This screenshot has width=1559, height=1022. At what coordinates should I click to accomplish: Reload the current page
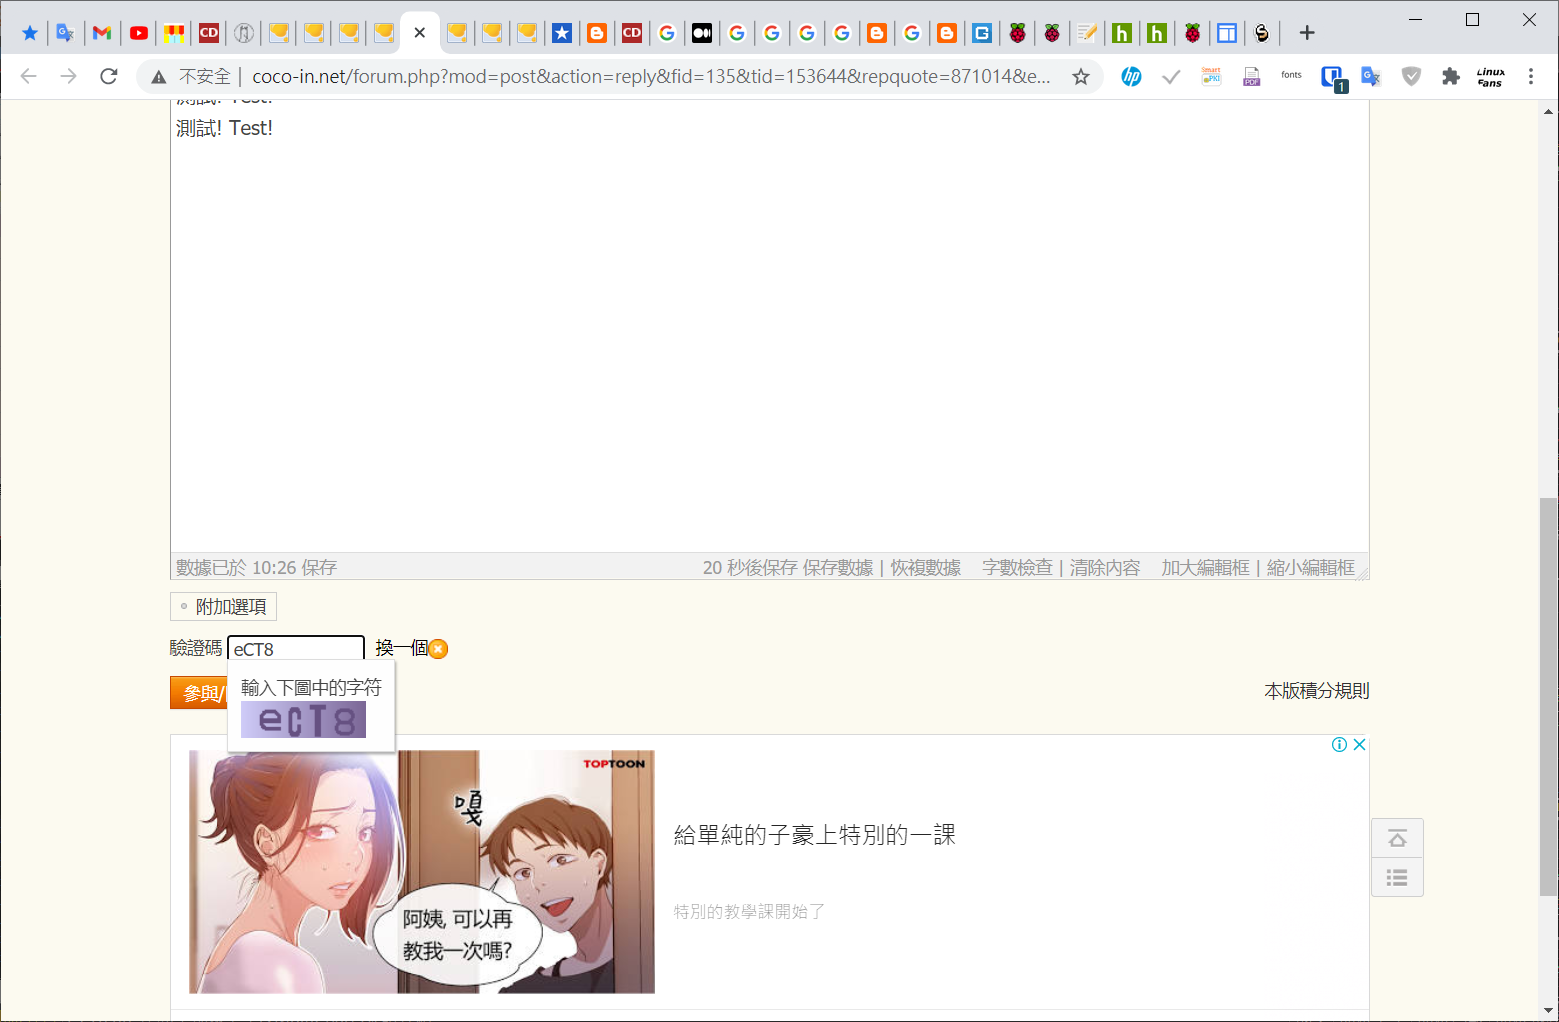click(x=109, y=76)
